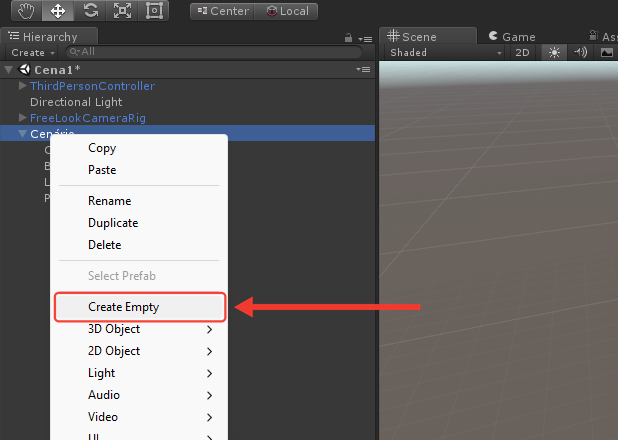Choose Delete from the context menu
This screenshot has width=618, height=440.
pyautogui.click(x=139, y=245)
